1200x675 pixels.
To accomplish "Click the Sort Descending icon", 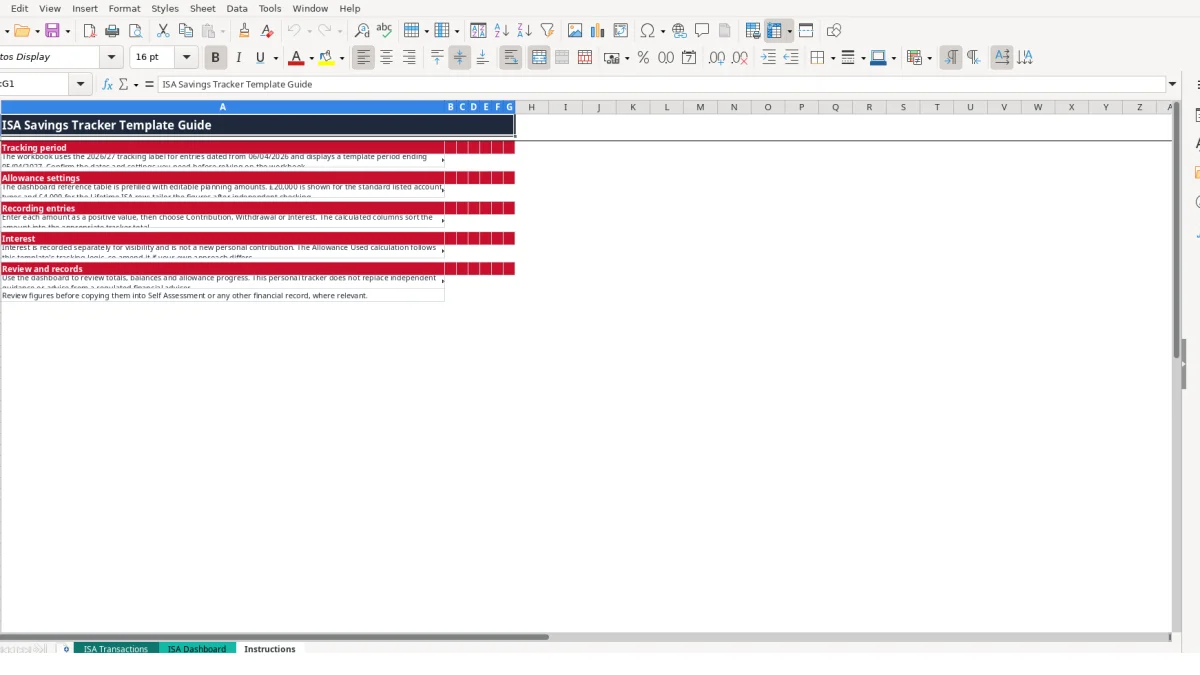I will pyautogui.click(x=524, y=31).
